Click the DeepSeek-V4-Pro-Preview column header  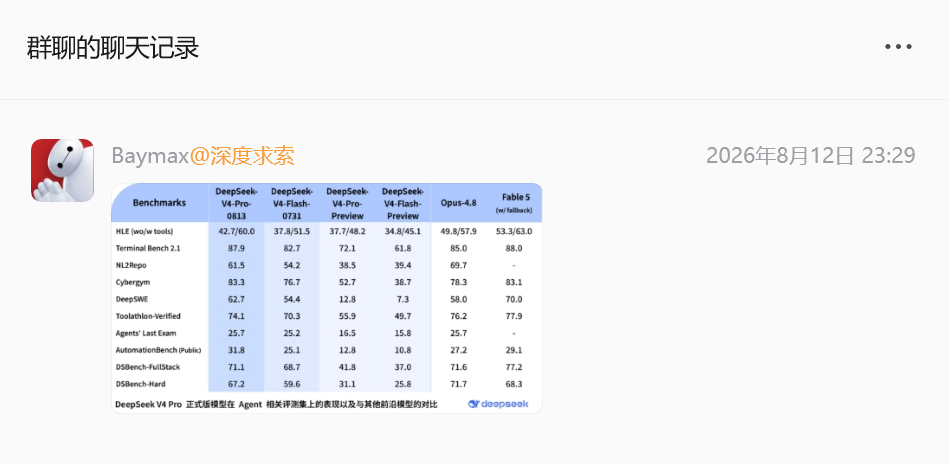point(347,203)
